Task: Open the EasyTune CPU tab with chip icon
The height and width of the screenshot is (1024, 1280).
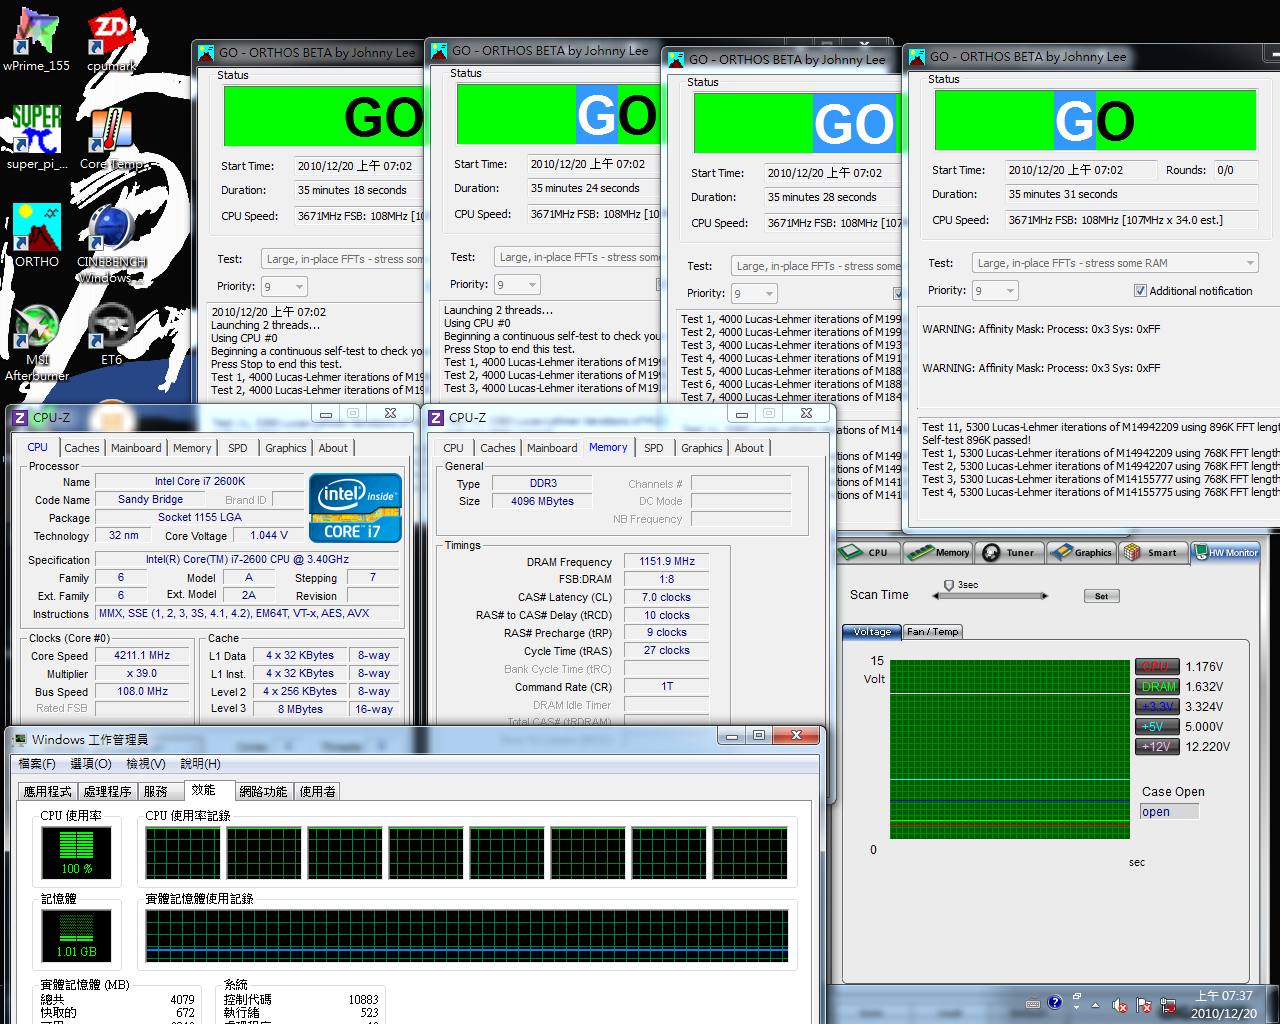Action: [x=868, y=552]
